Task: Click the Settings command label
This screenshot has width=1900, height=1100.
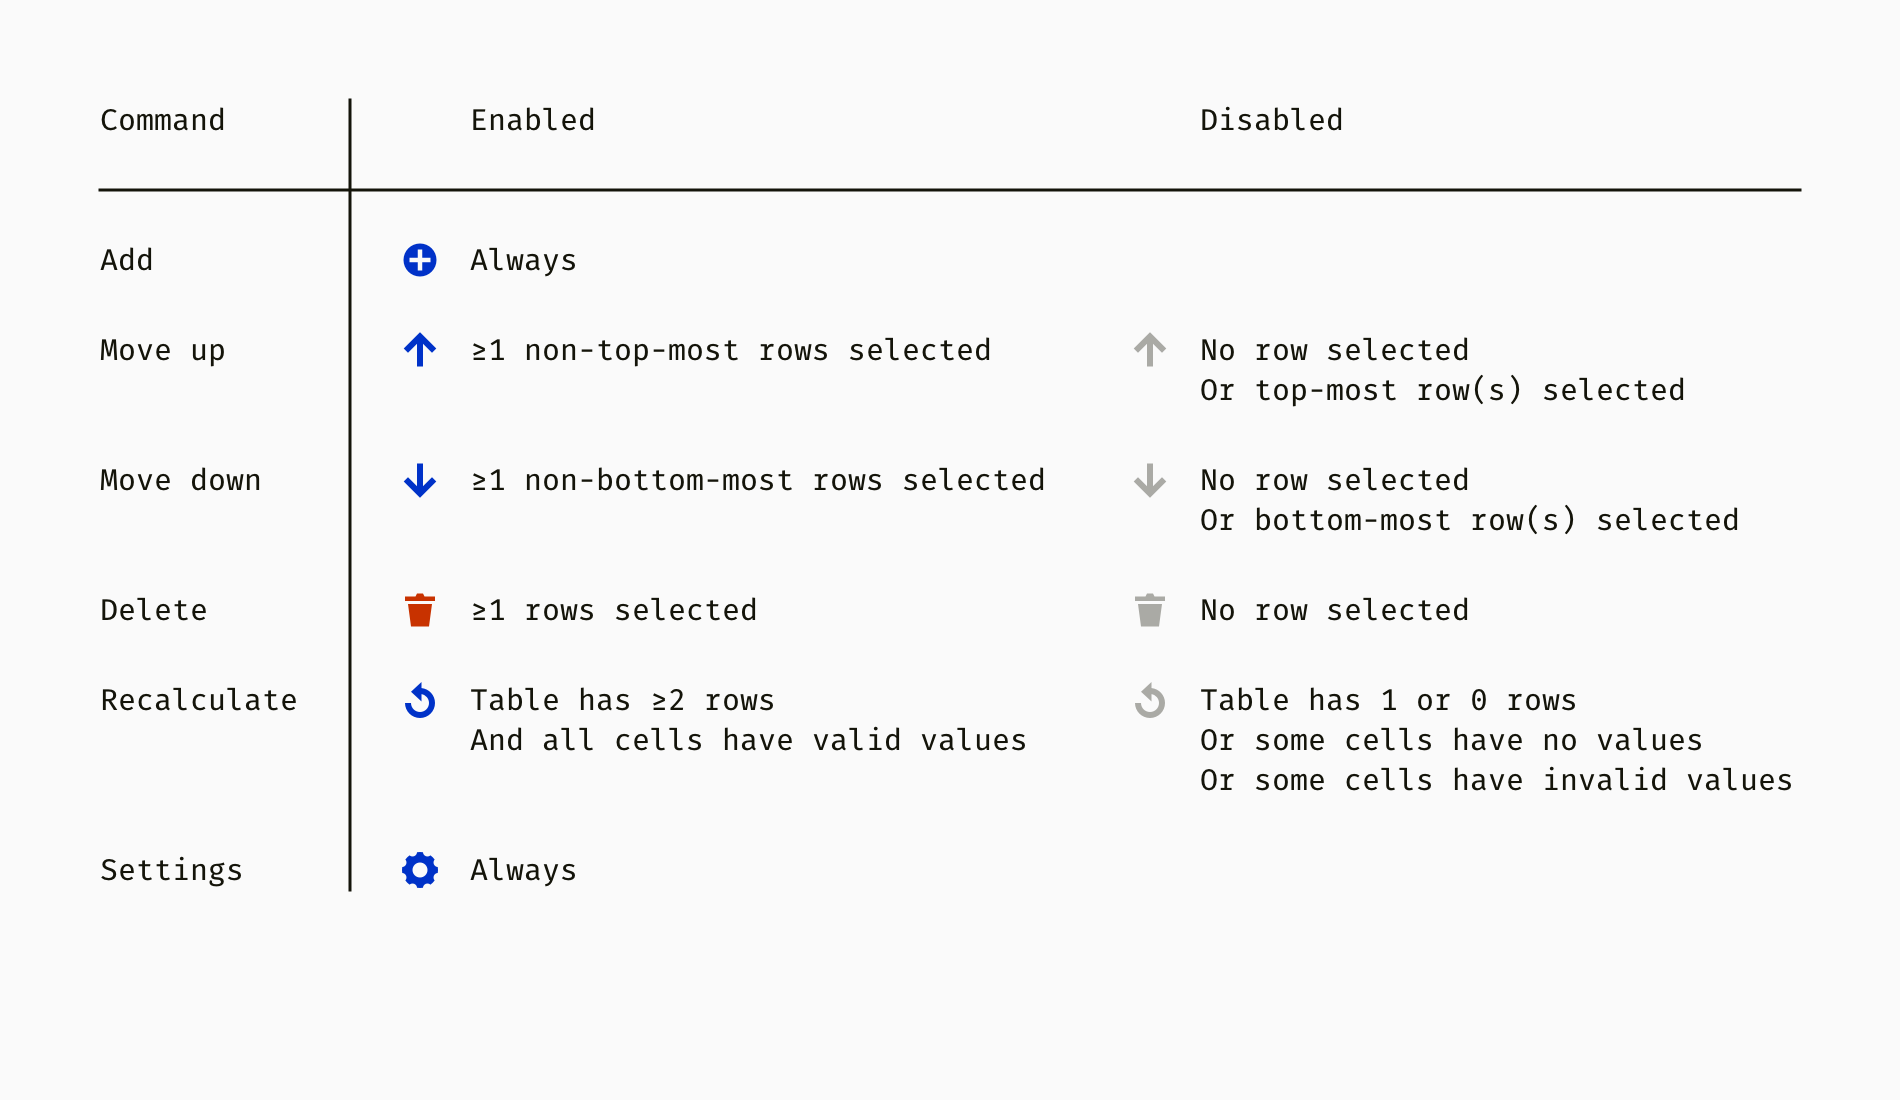Action: click(x=172, y=870)
